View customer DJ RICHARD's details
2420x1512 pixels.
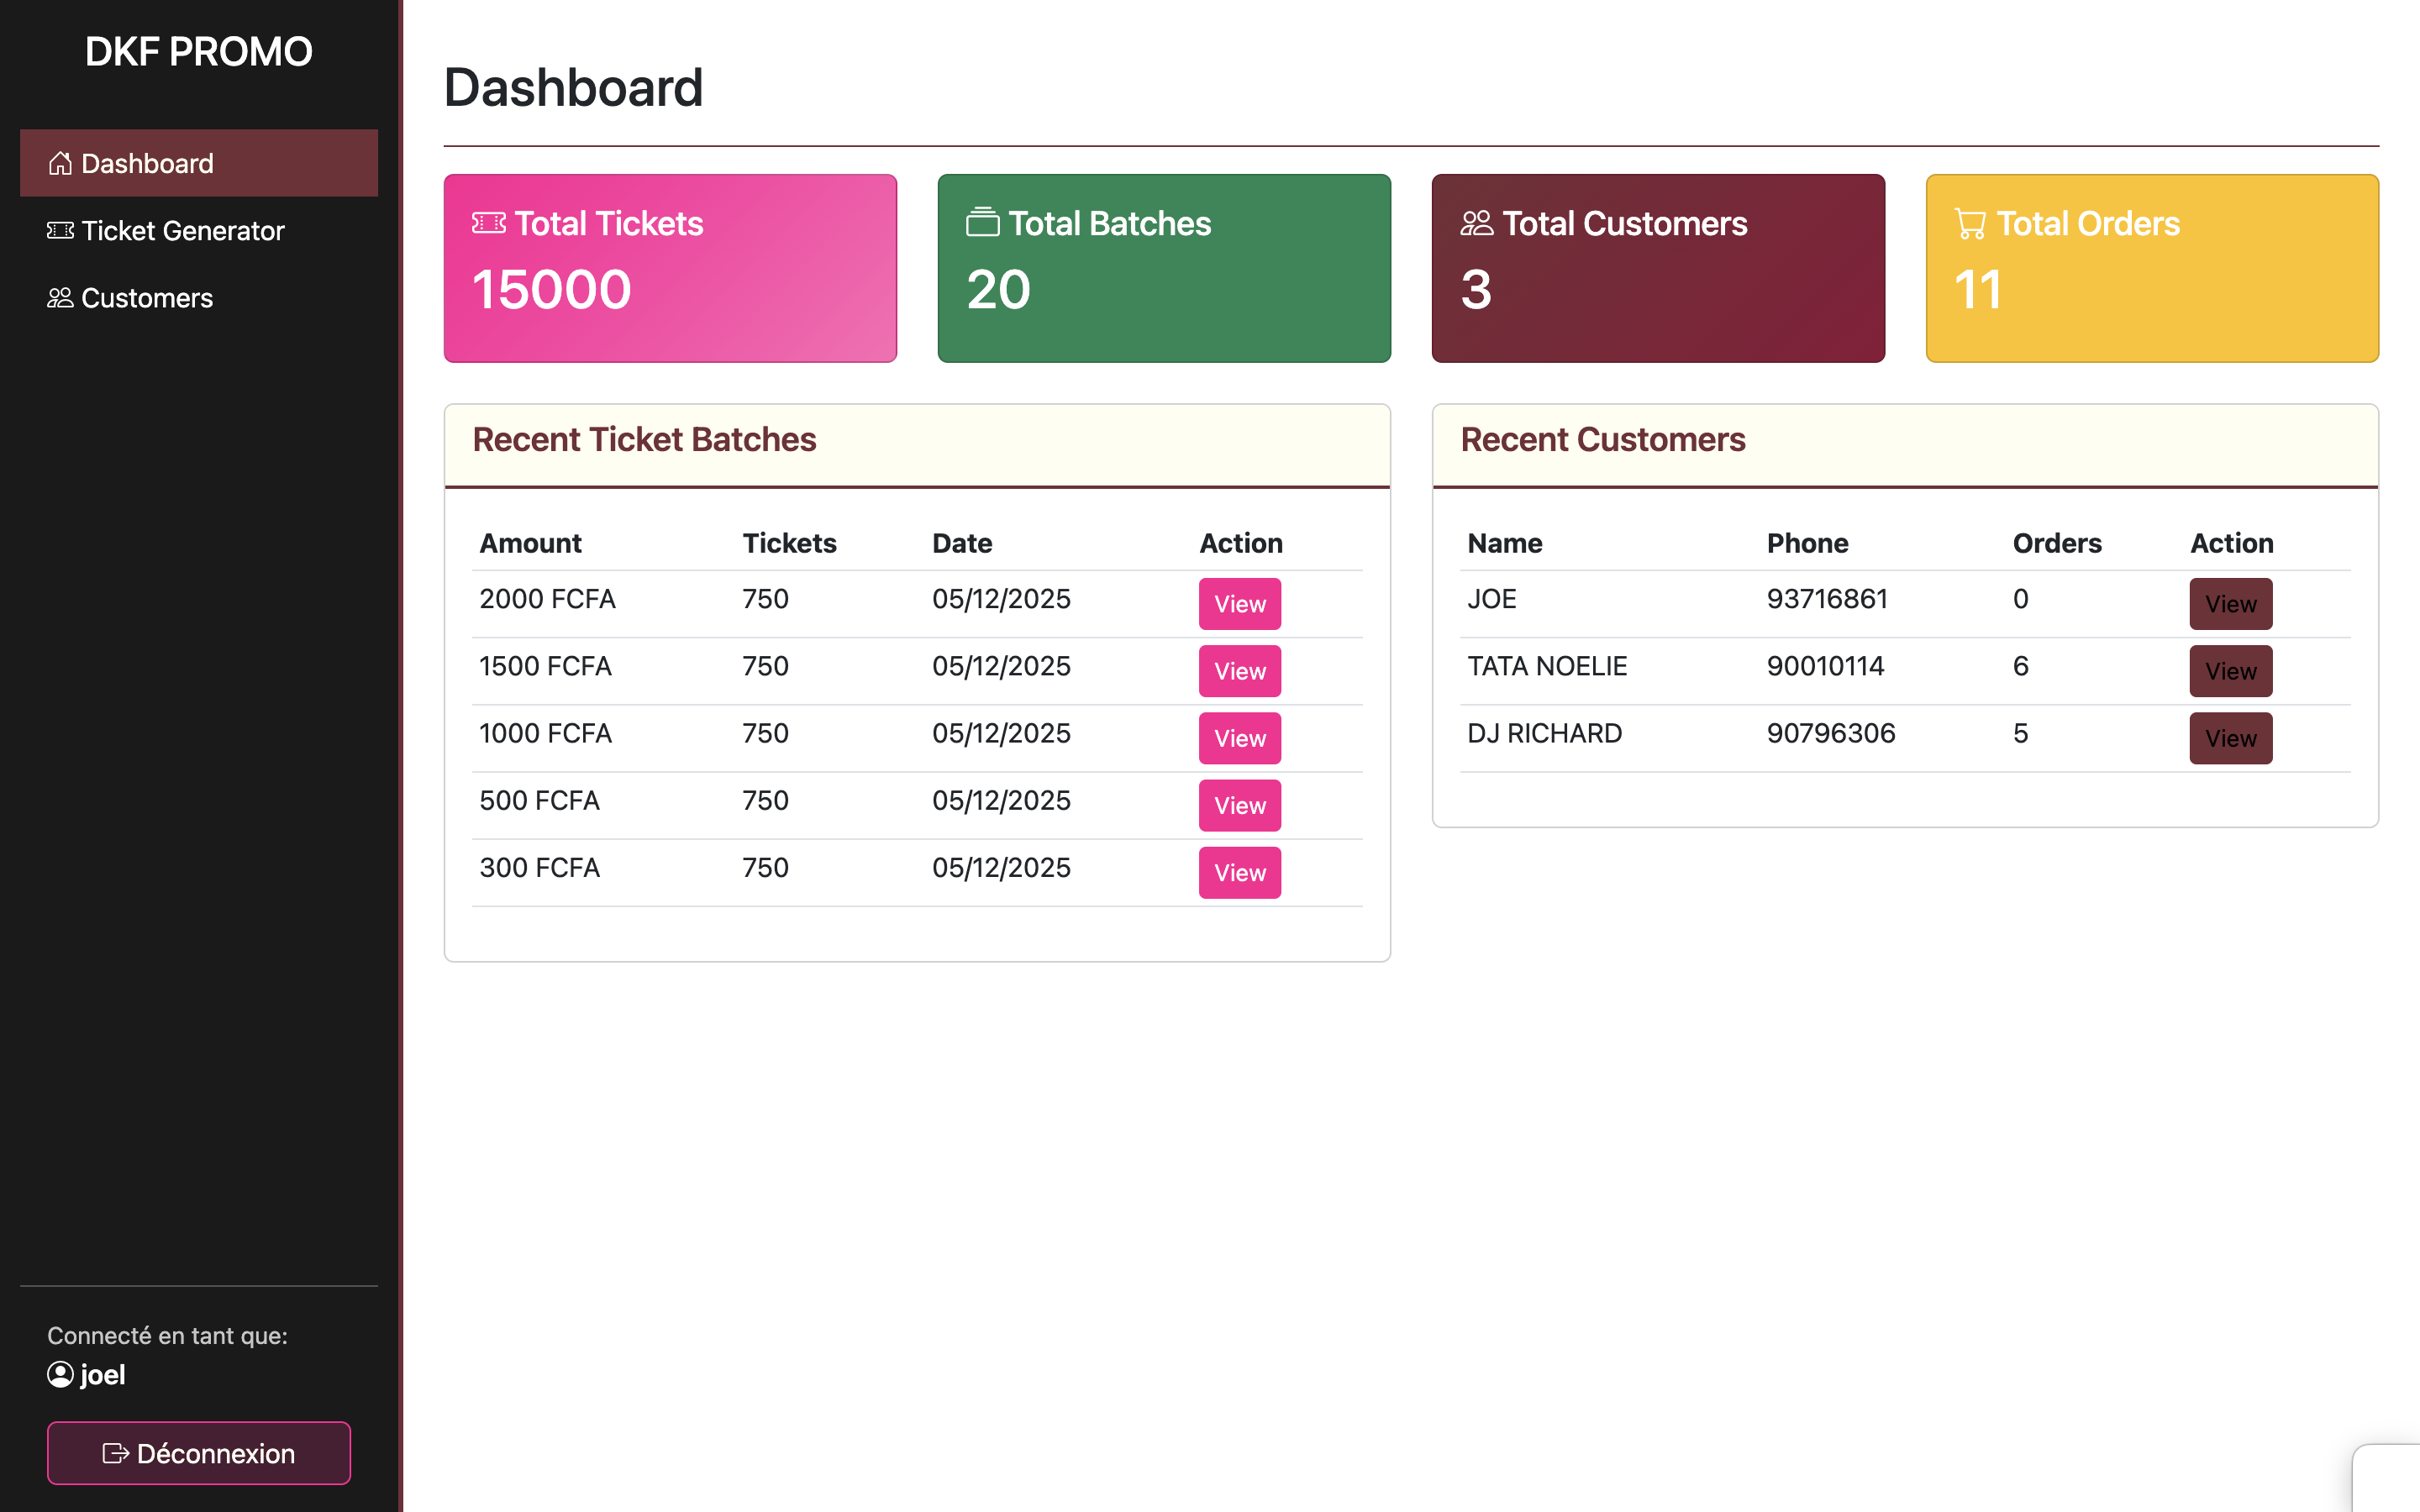click(x=2230, y=738)
